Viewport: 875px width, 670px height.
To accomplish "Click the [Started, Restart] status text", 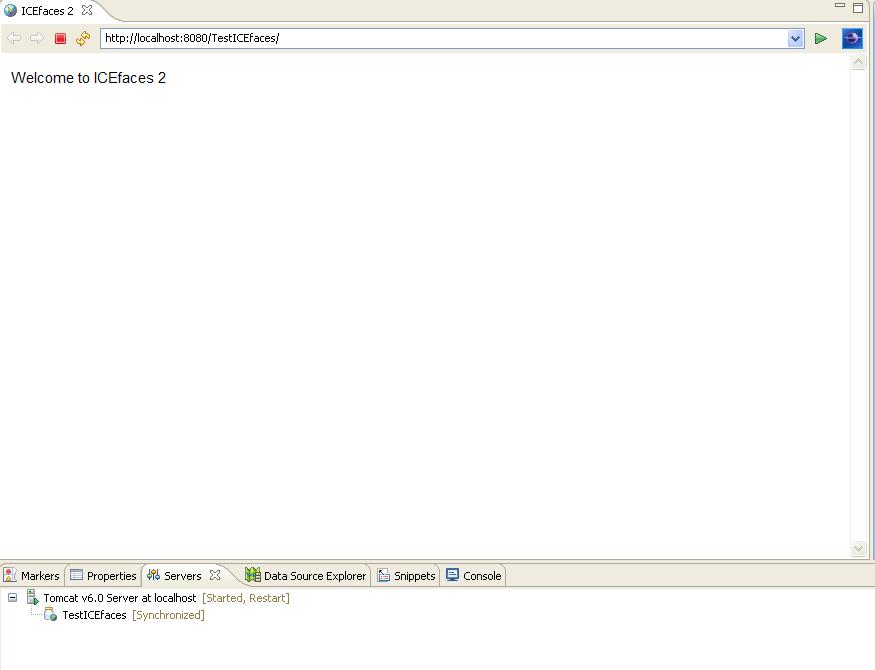I will [x=246, y=598].
